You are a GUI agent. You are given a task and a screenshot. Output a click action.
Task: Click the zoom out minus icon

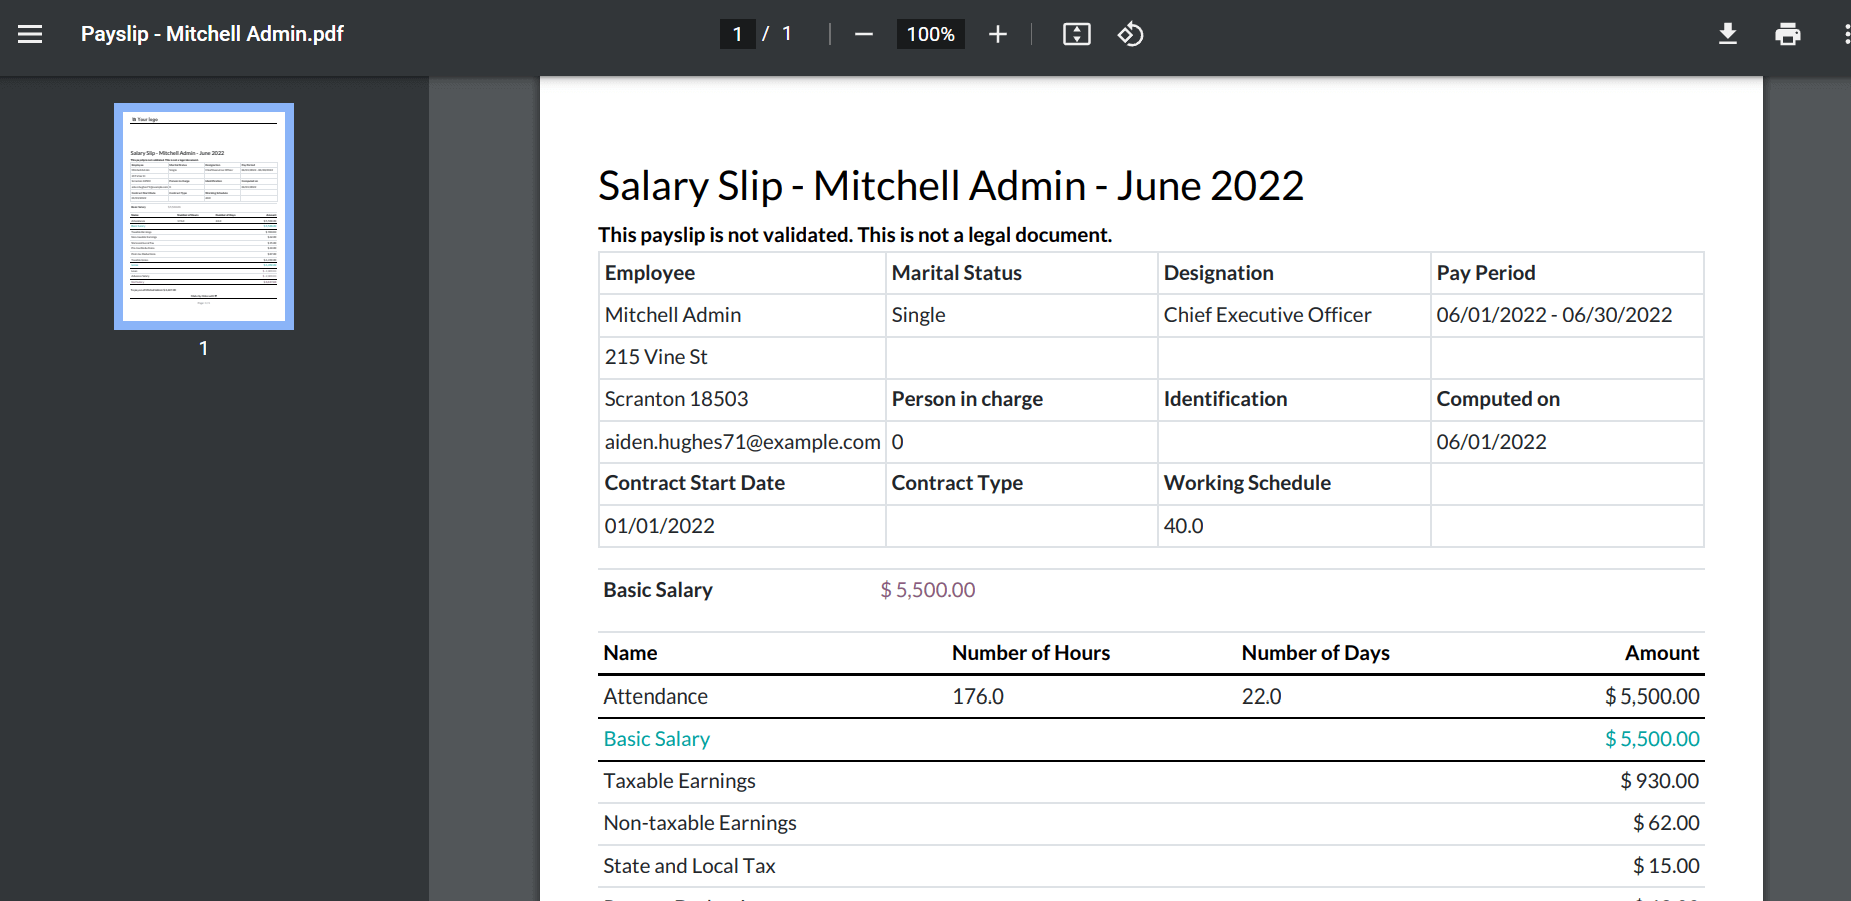[864, 34]
